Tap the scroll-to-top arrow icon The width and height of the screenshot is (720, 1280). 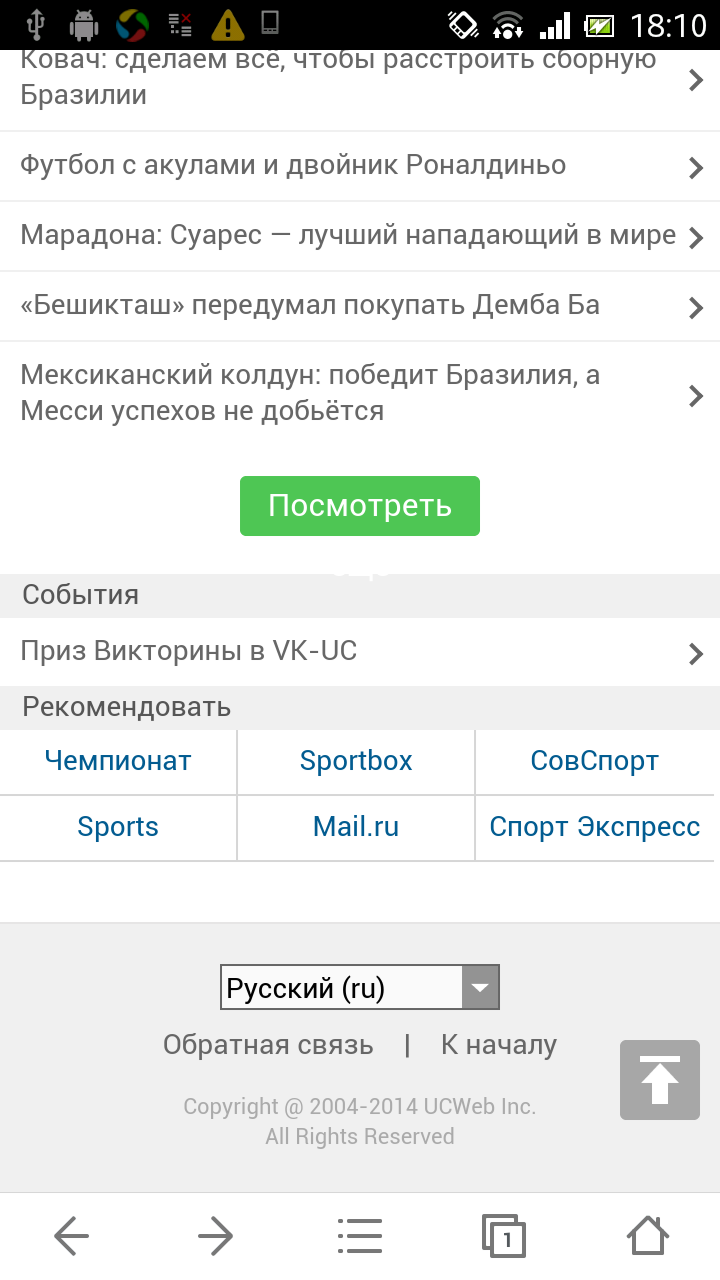[659, 1080]
